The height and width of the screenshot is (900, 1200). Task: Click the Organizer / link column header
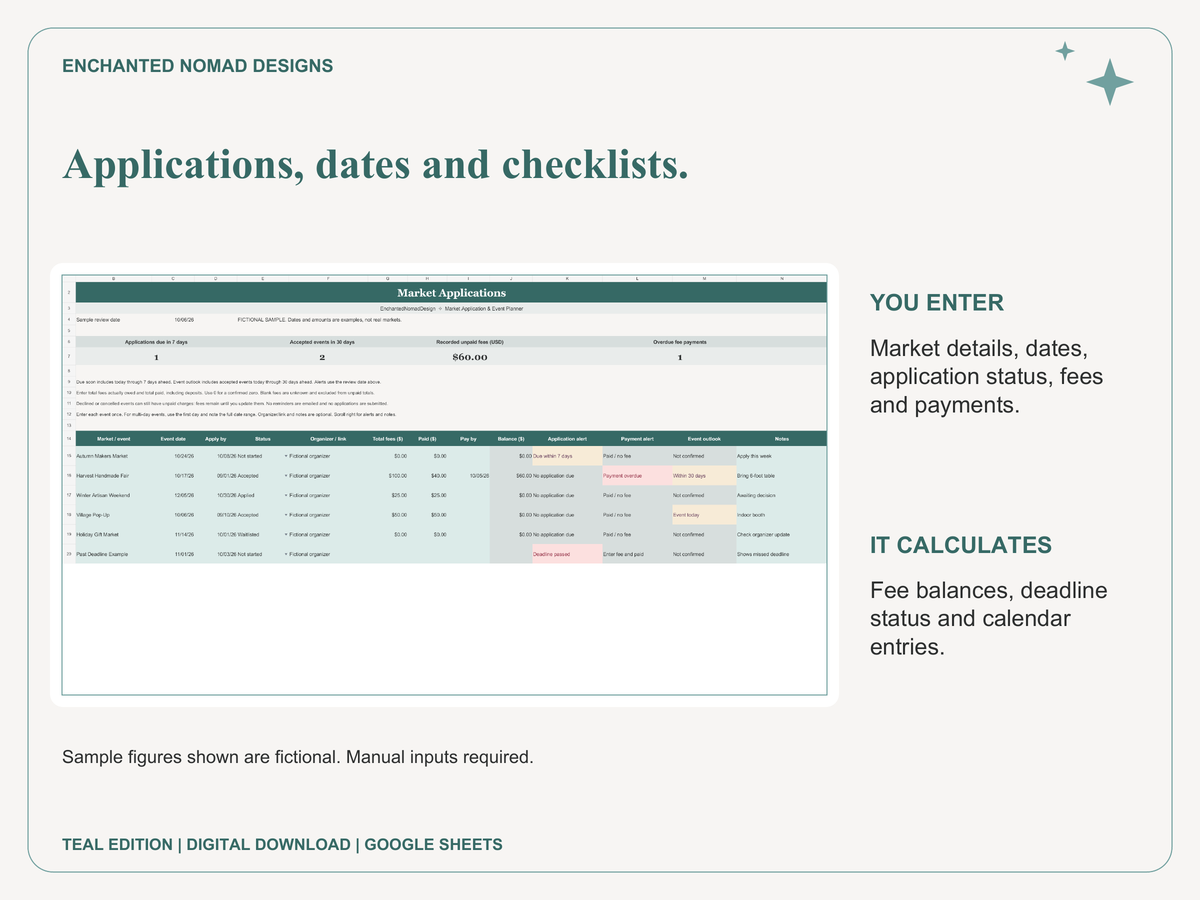[x=328, y=438]
